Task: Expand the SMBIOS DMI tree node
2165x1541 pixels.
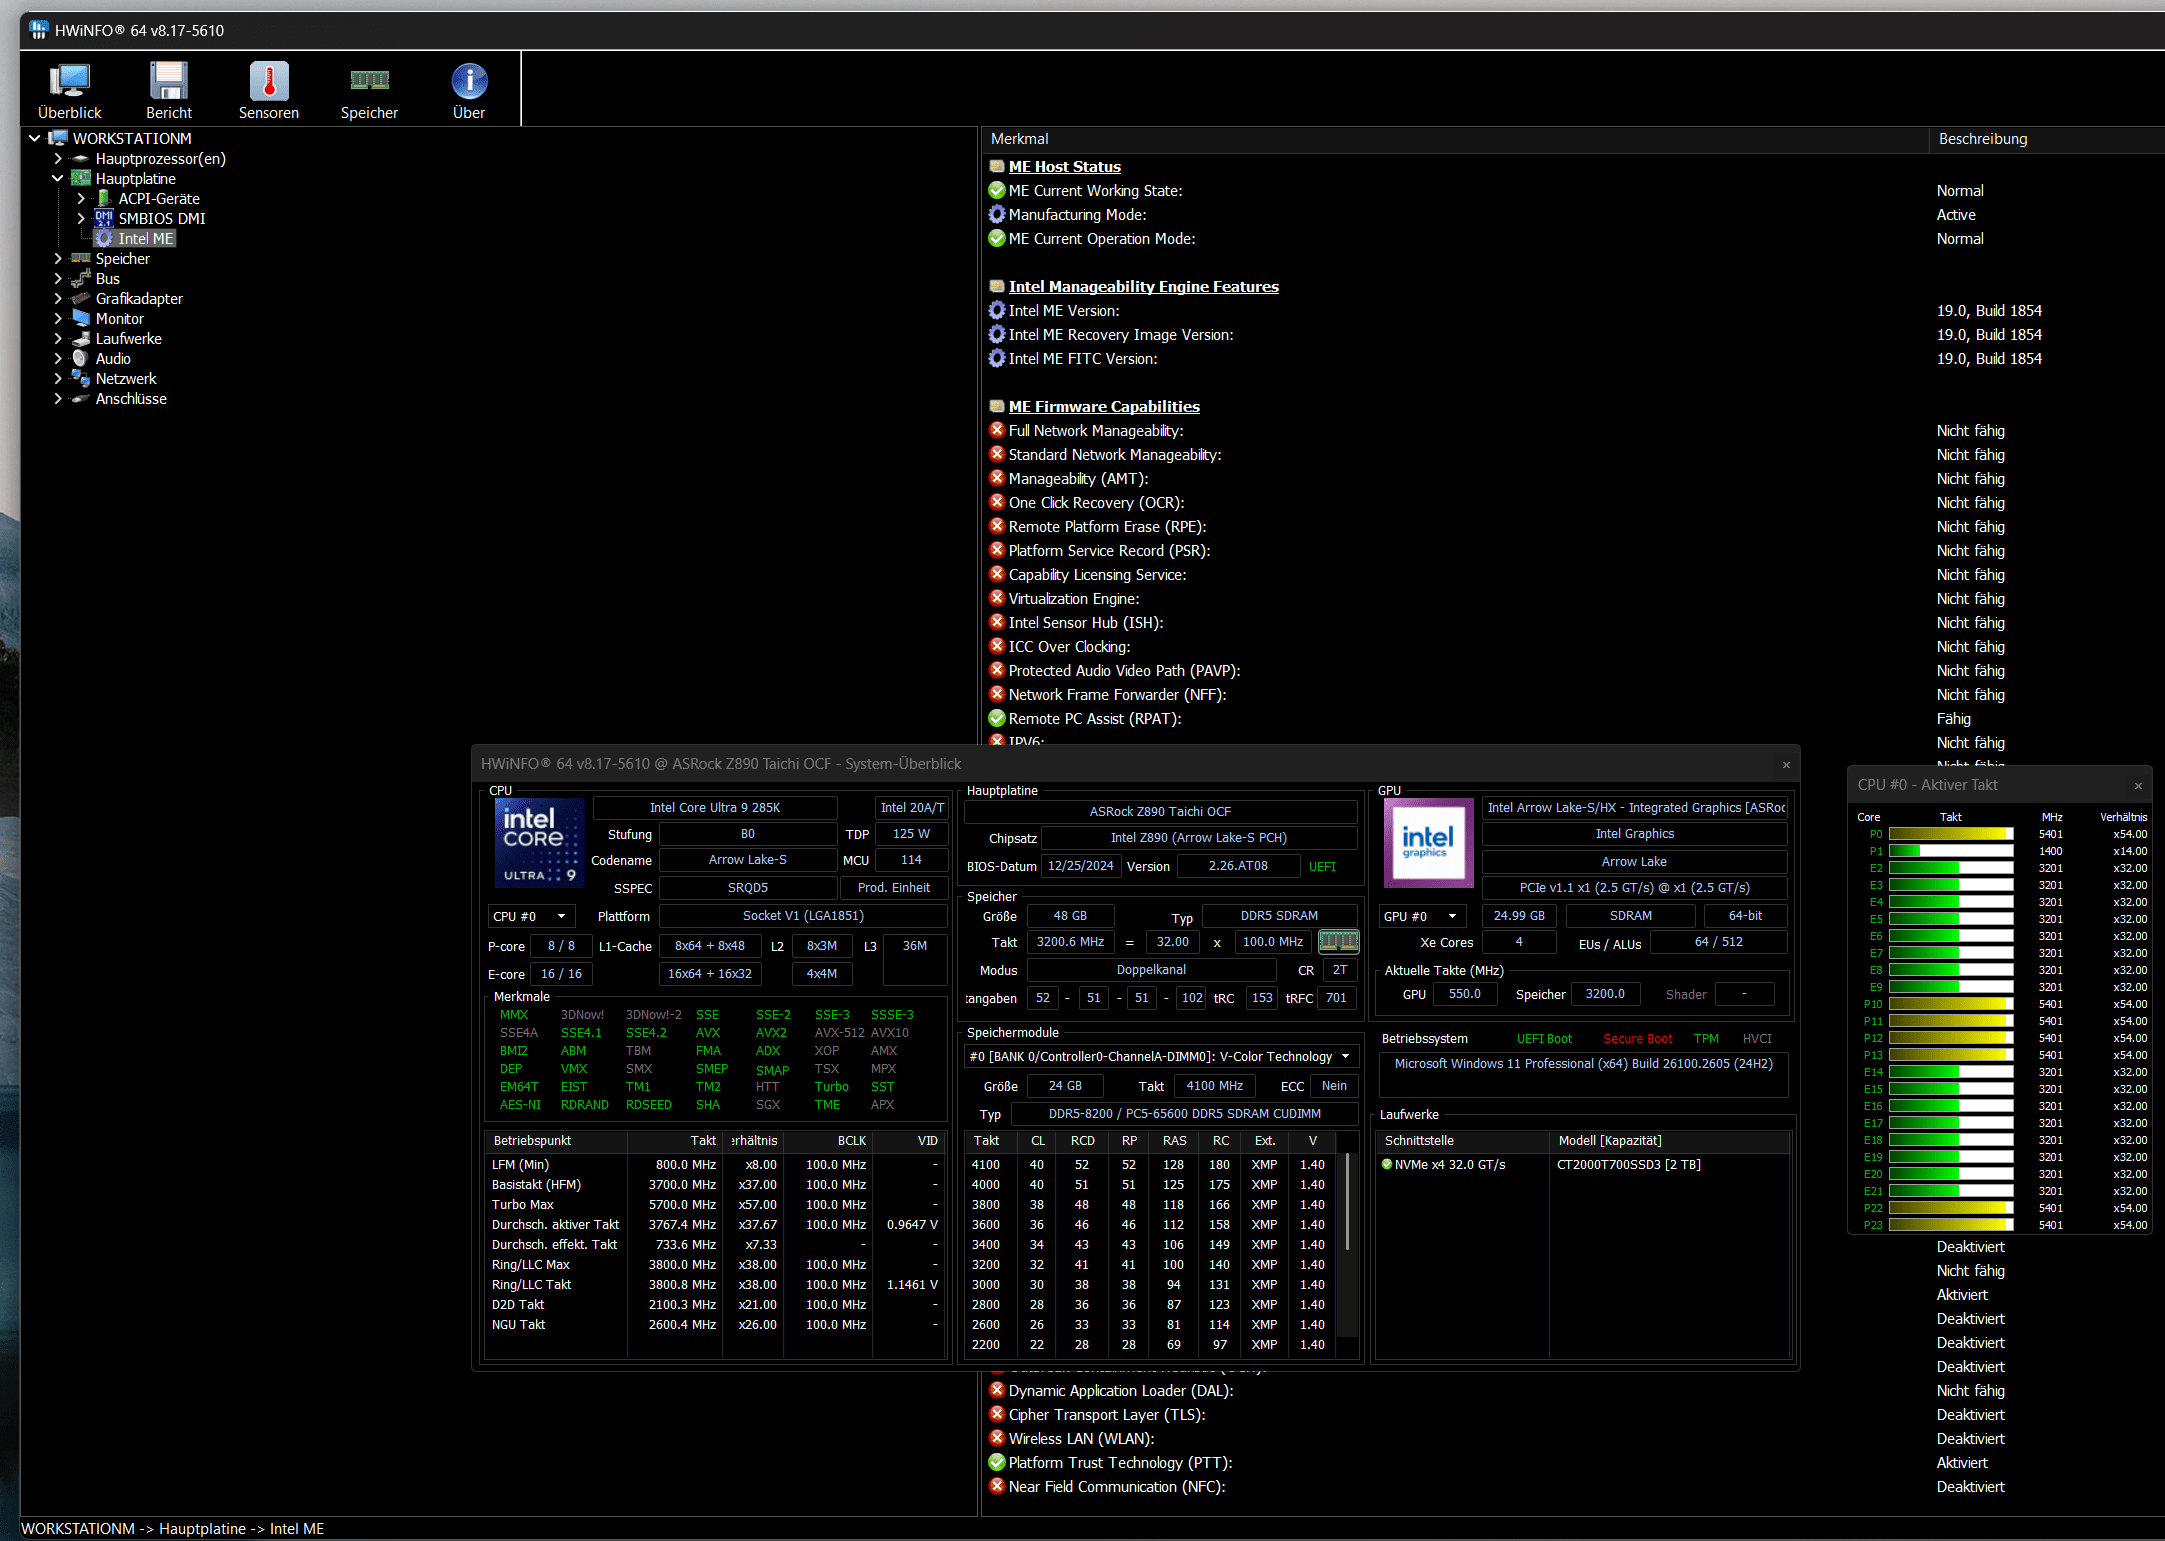Action: coord(81,218)
